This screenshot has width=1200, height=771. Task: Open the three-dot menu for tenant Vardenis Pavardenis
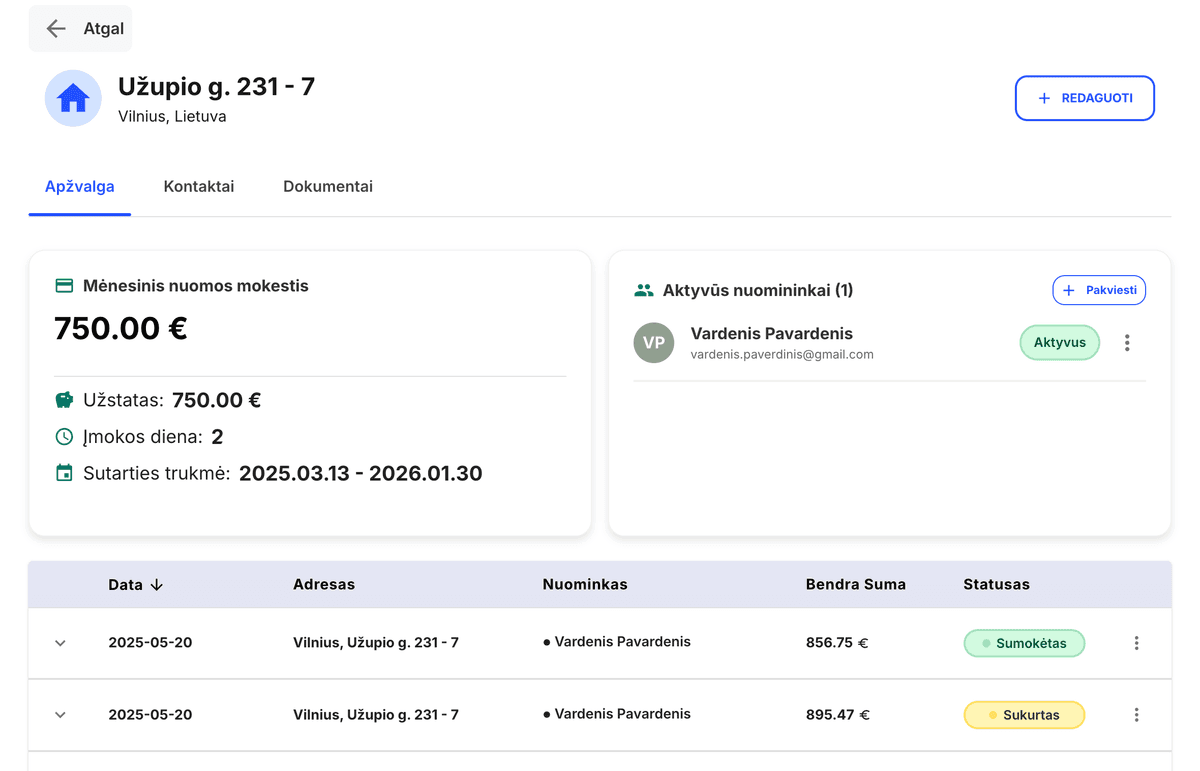pos(1127,343)
